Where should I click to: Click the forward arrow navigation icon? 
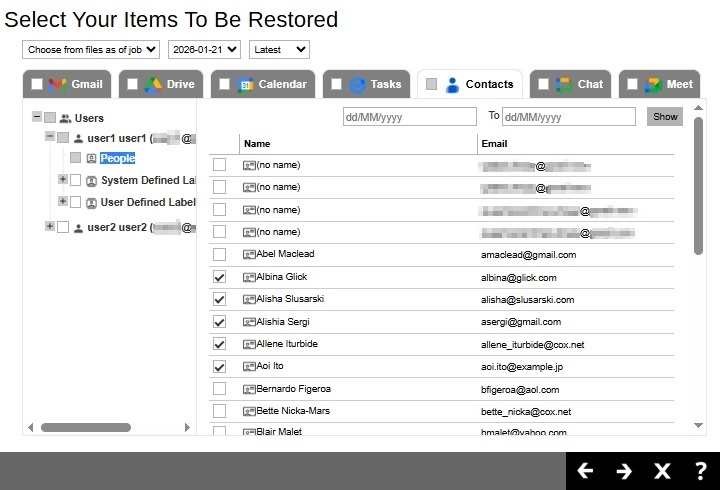tap(624, 471)
